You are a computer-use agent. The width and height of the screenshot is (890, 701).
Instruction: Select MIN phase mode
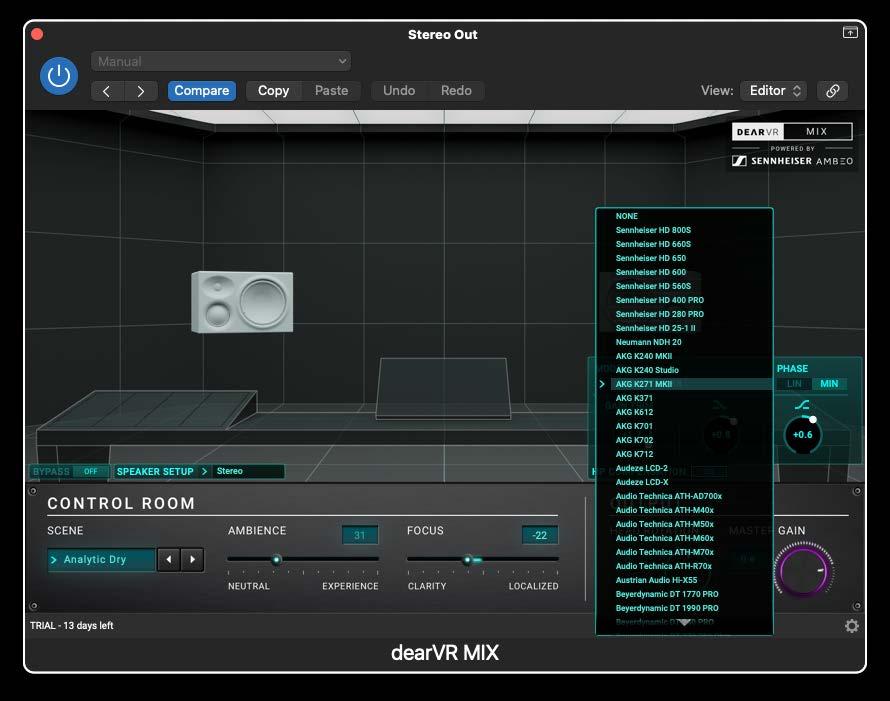point(829,384)
